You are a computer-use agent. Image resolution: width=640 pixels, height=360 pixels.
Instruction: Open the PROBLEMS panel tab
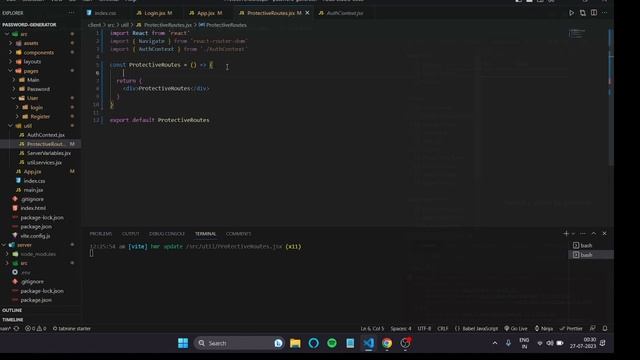100,233
